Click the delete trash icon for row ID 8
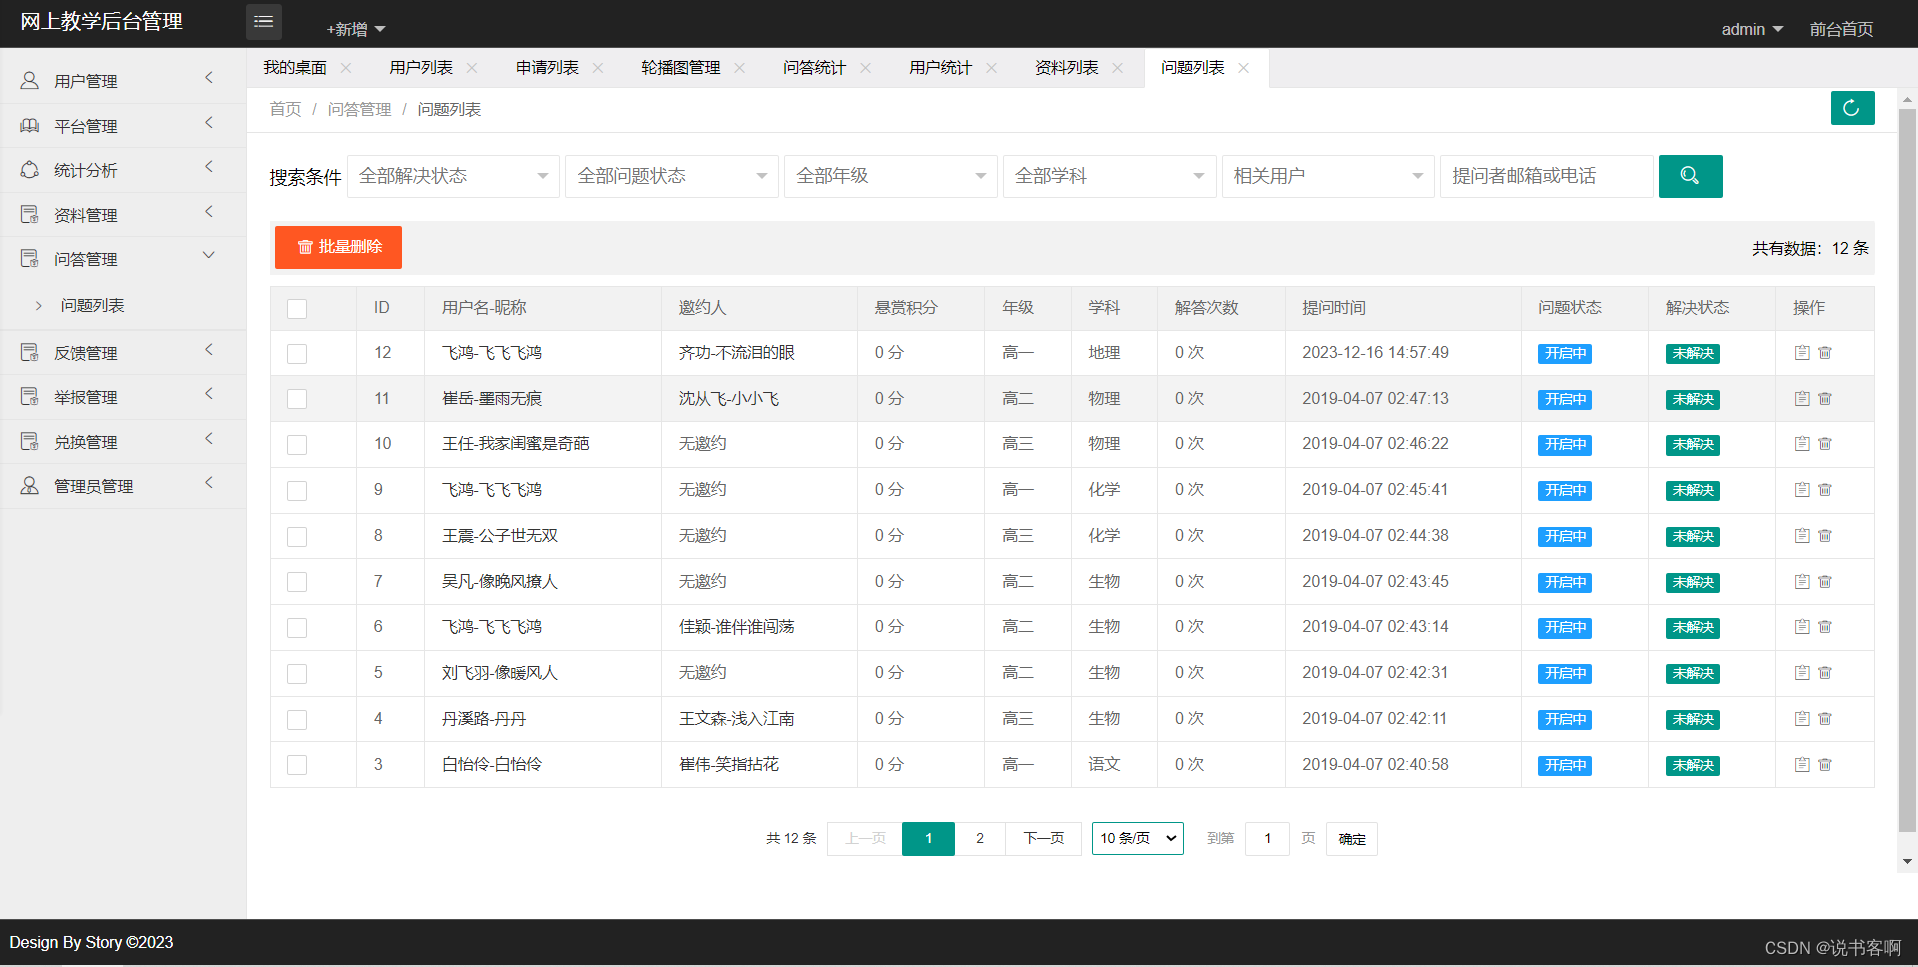Viewport: 1918px width, 967px height. pos(1825,536)
